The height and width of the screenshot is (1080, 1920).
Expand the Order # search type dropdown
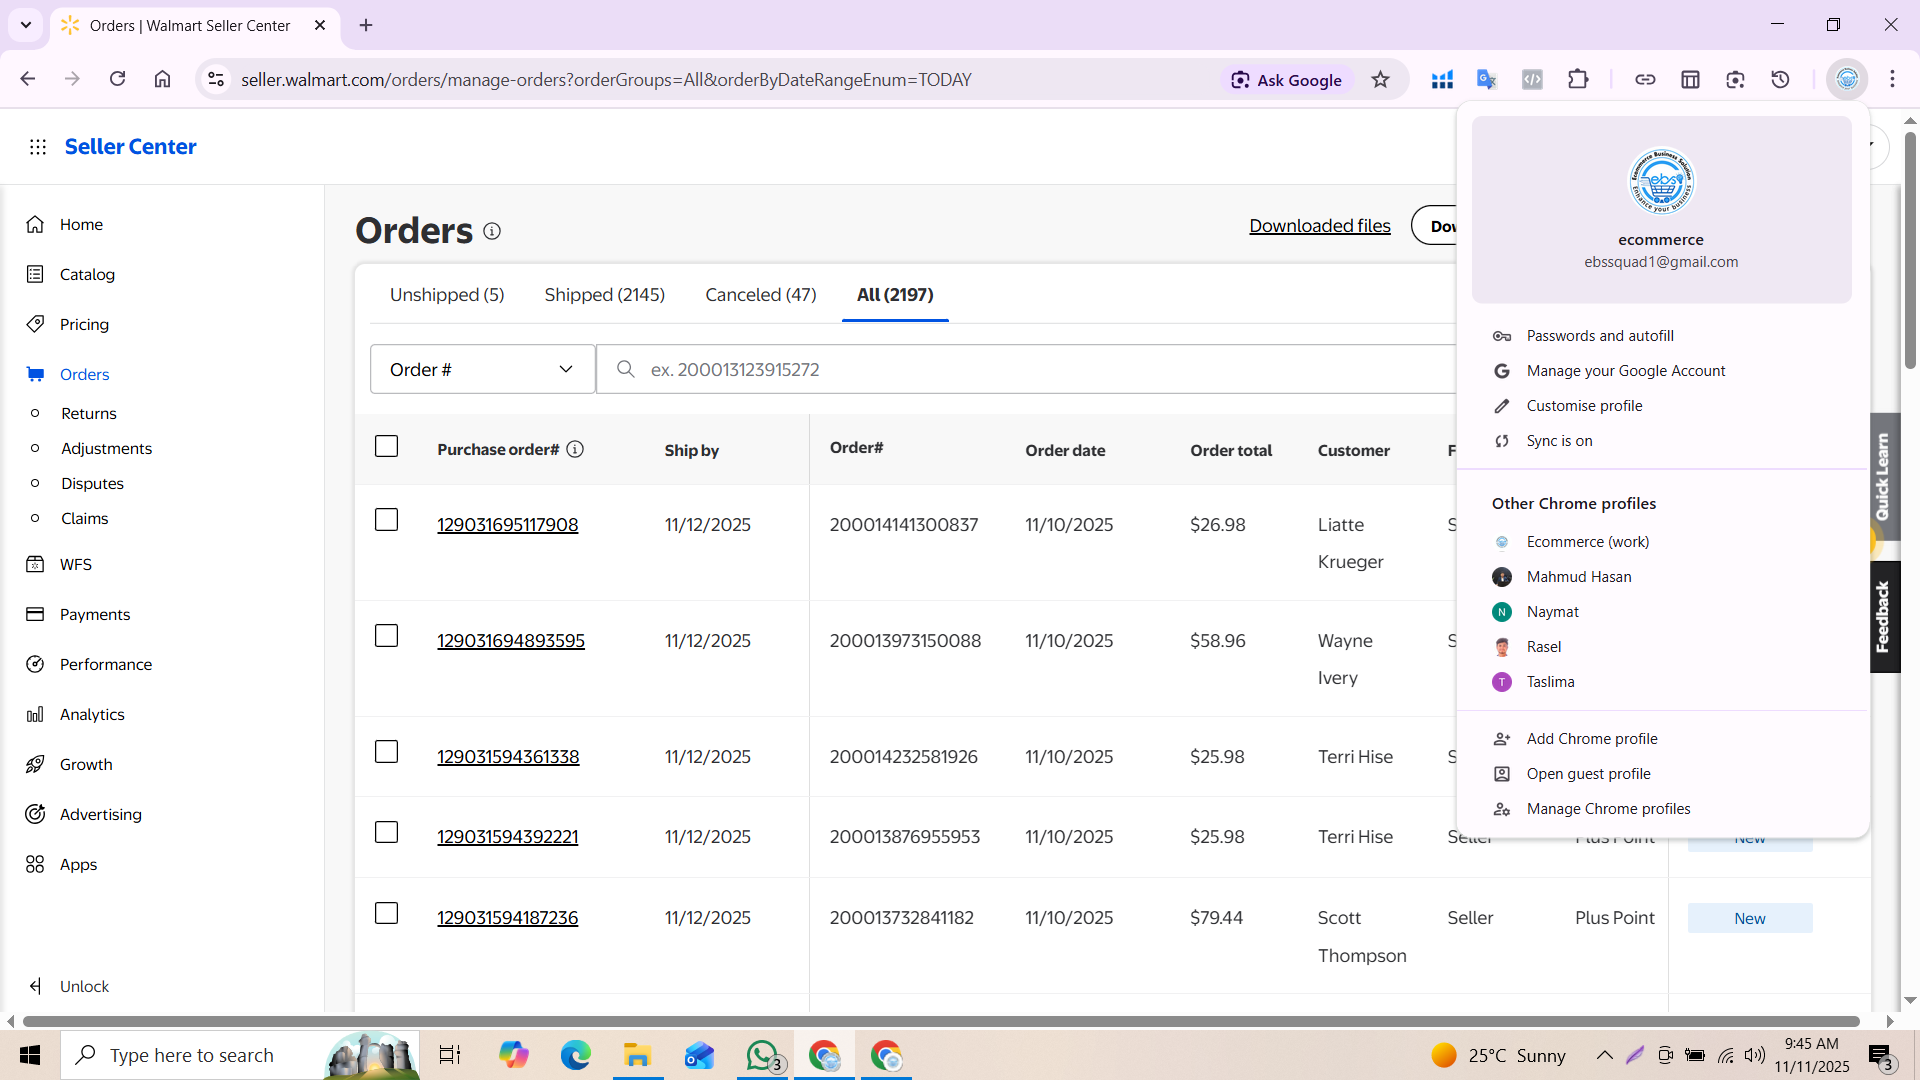[482, 369]
